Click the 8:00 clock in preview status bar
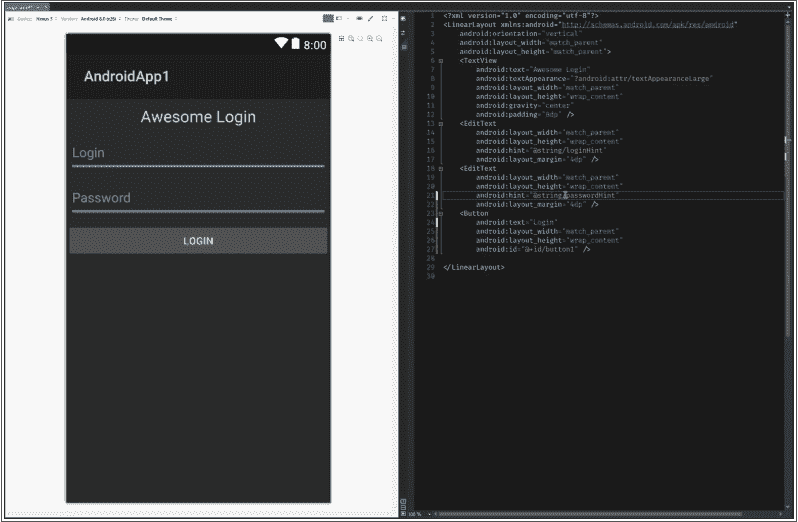 tap(315, 45)
